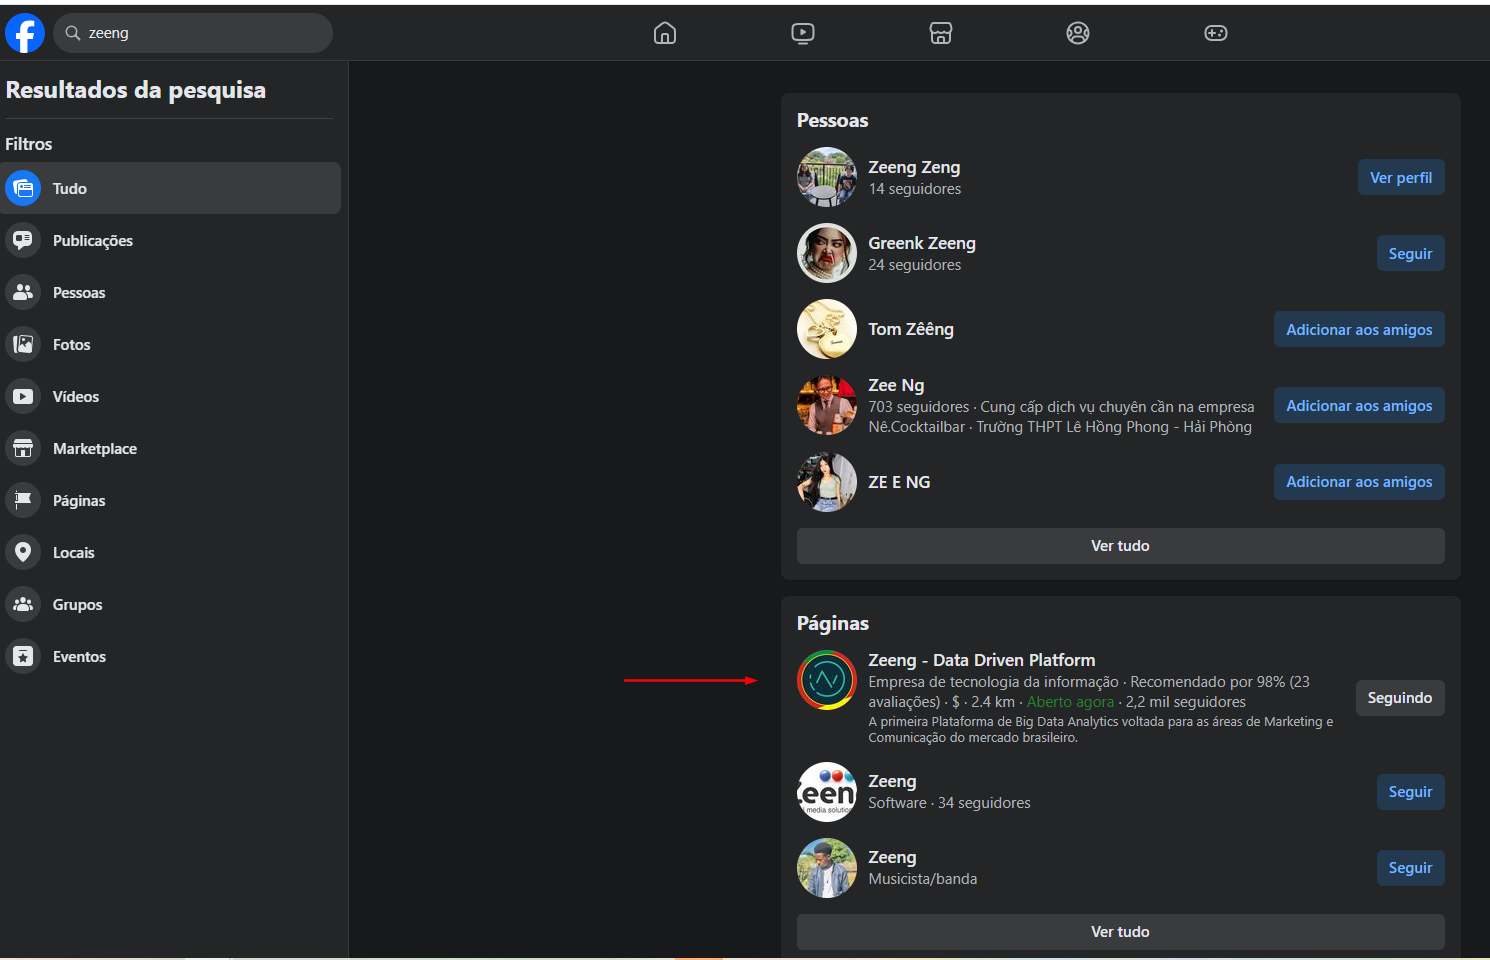The image size is (1490, 960).
Task: Open the Watch video icon
Action: (x=802, y=33)
